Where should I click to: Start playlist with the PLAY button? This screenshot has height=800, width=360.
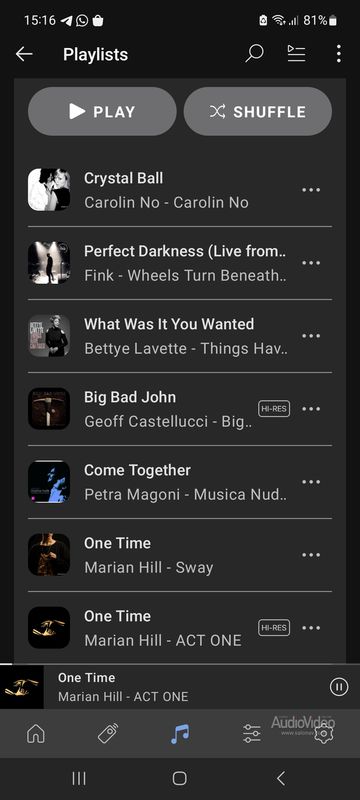(102, 111)
